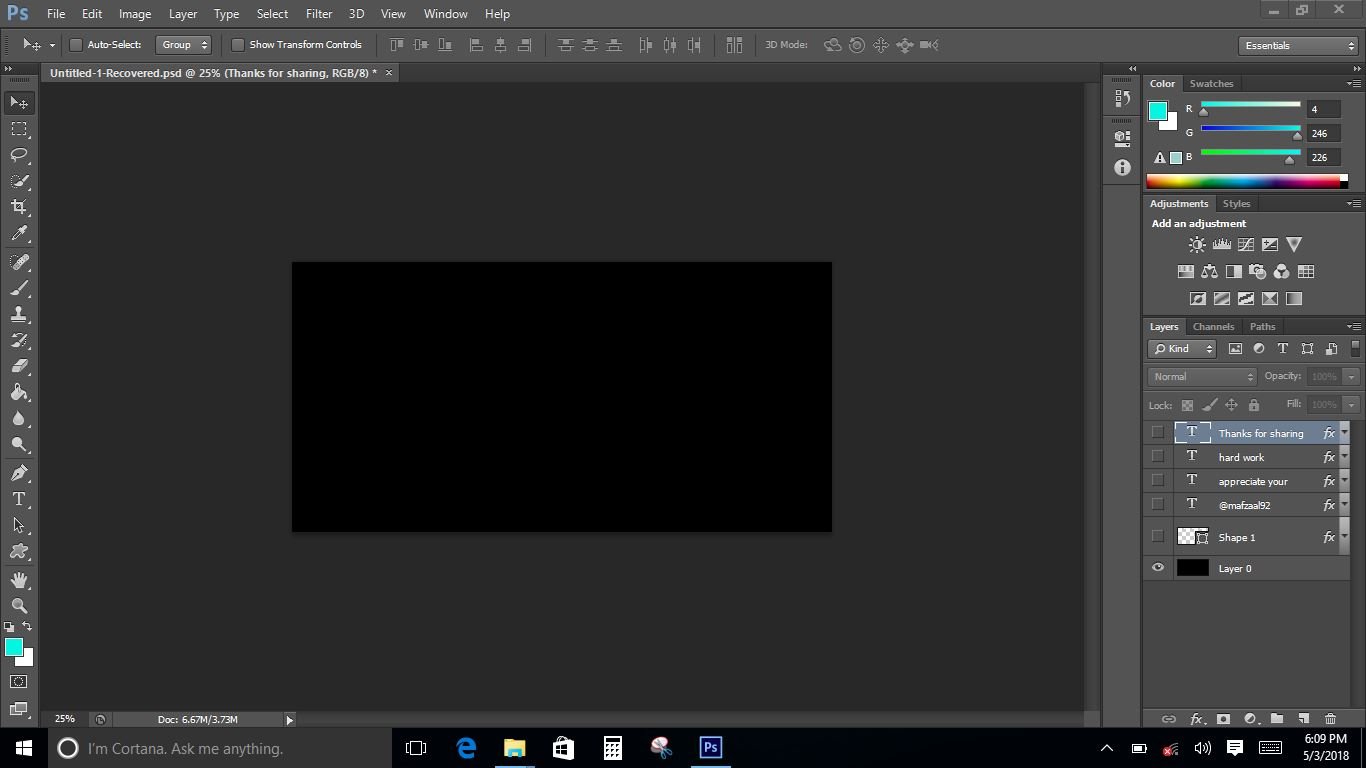The image size is (1366, 768).
Task: Open the Fill slider dropdown
Action: pyautogui.click(x=1351, y=405)
